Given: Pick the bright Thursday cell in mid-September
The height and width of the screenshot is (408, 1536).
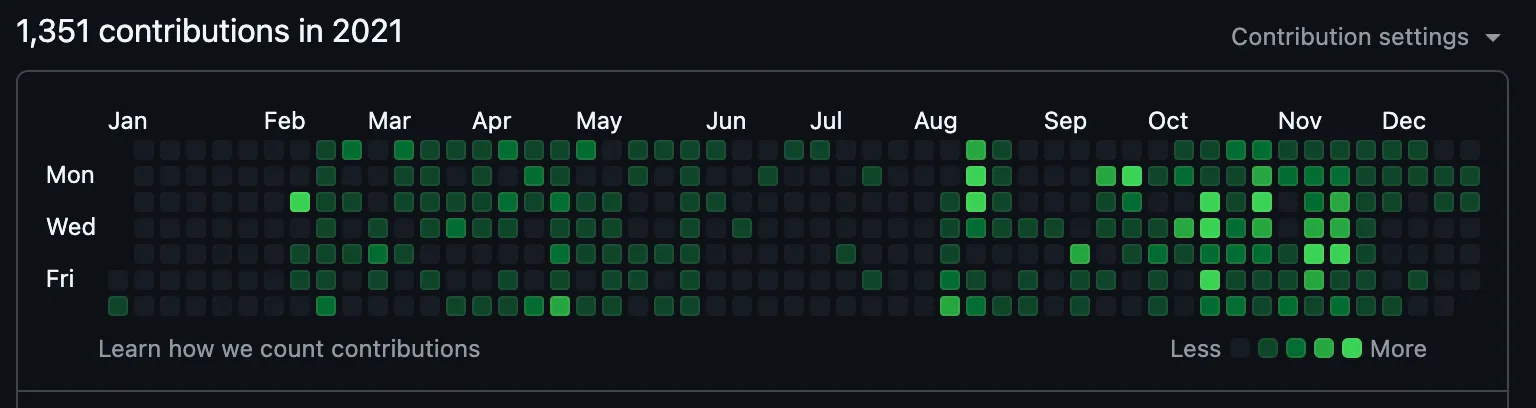Looking at the screenshot, I should (x=1080, y=254).
